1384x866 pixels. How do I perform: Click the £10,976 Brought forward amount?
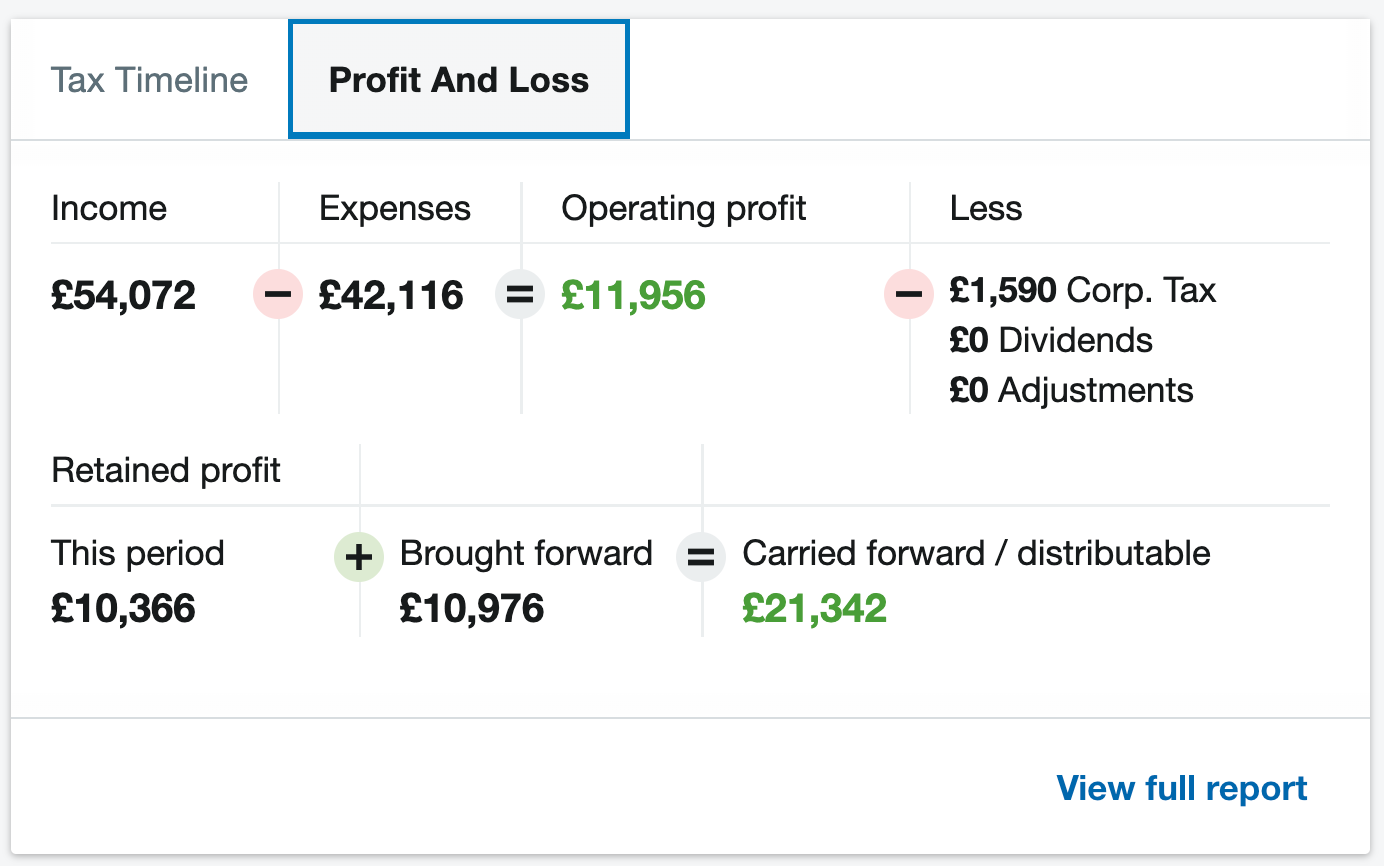472,608
